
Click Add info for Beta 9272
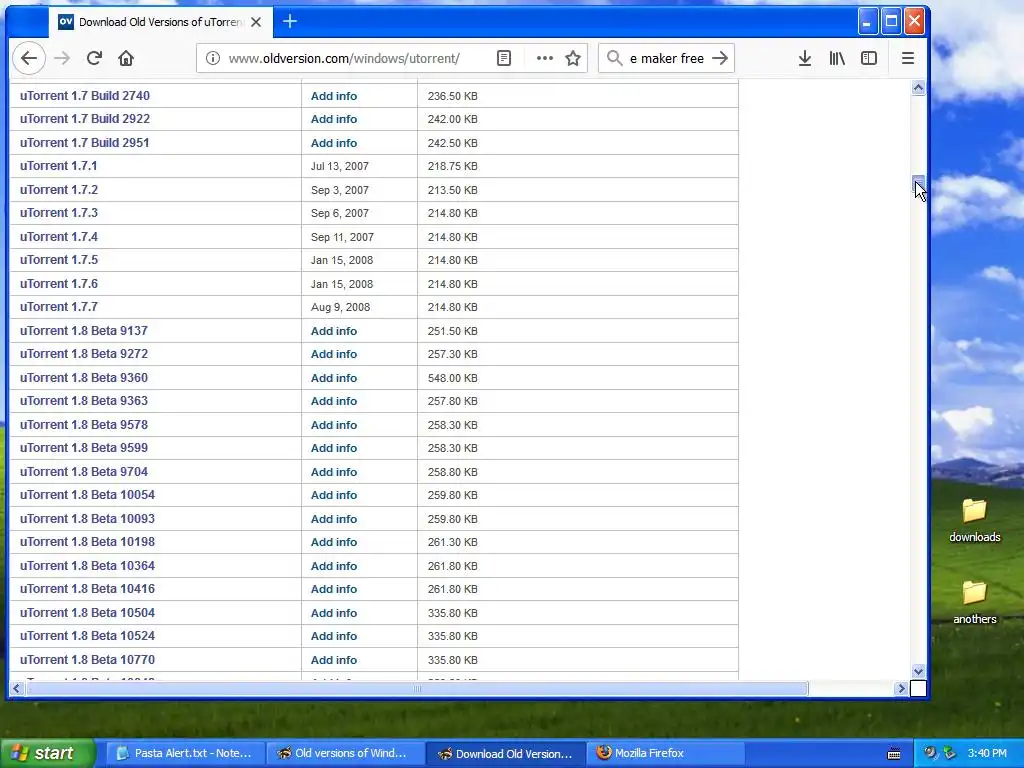coord(334,354)
